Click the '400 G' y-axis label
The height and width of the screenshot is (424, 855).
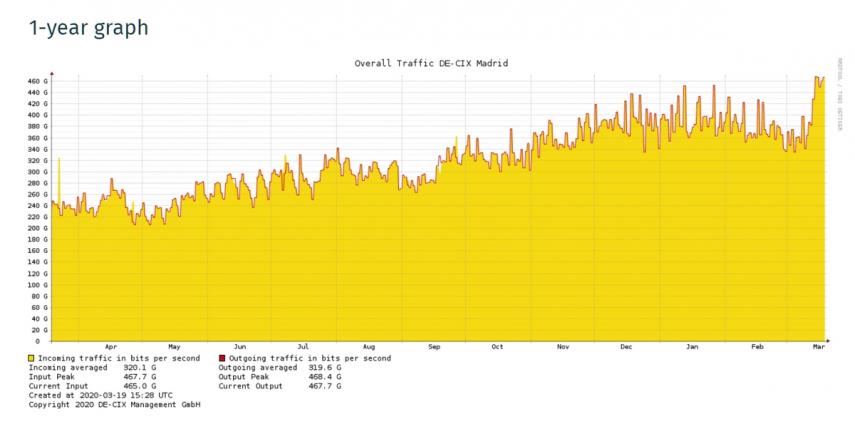(x=38, y=115)
